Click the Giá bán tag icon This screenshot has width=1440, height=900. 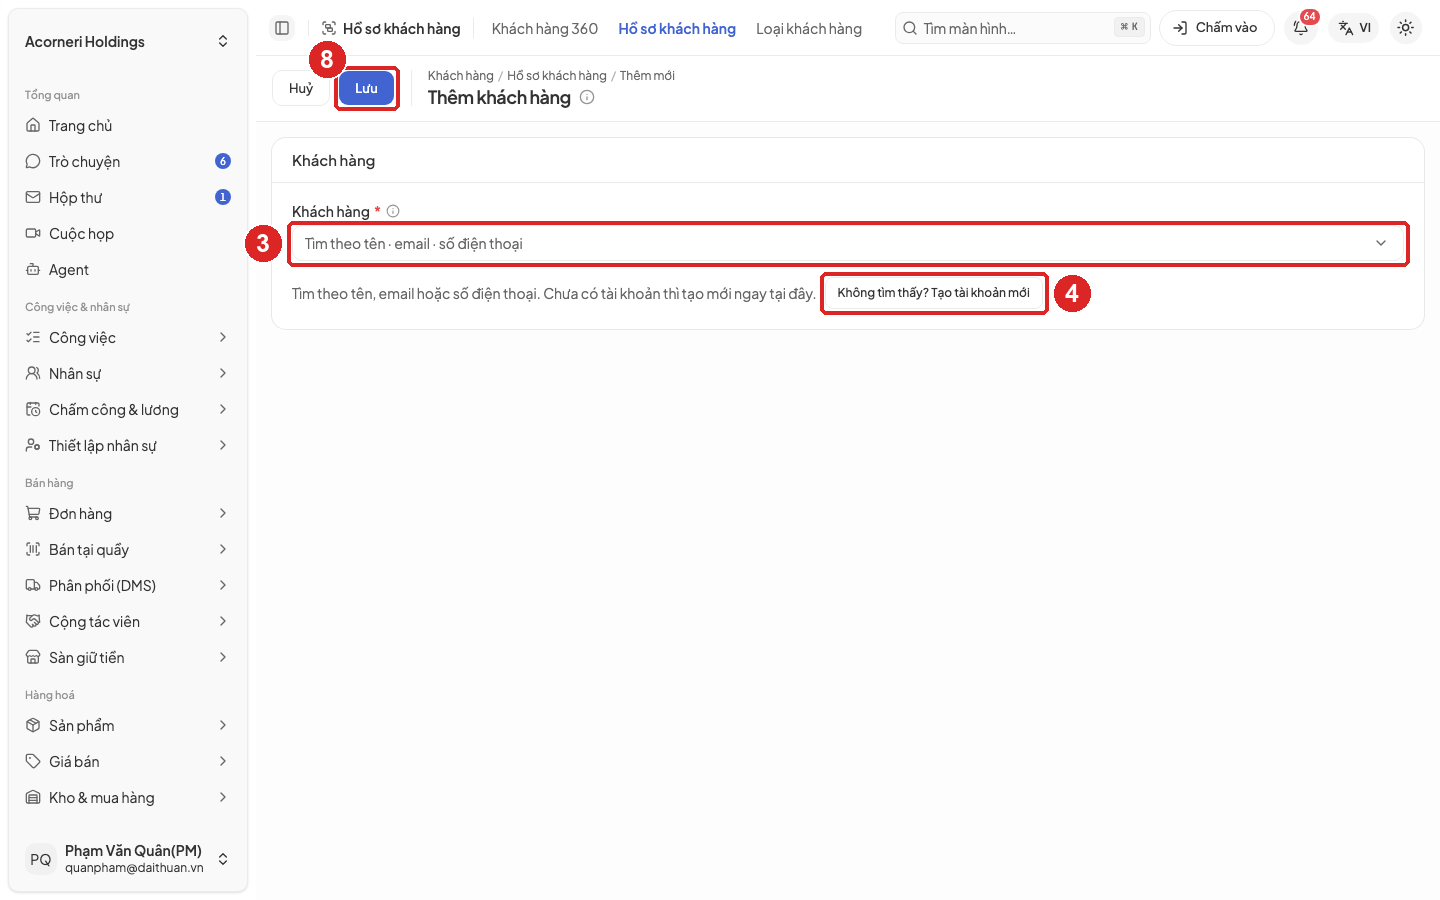tap(33, 762)
